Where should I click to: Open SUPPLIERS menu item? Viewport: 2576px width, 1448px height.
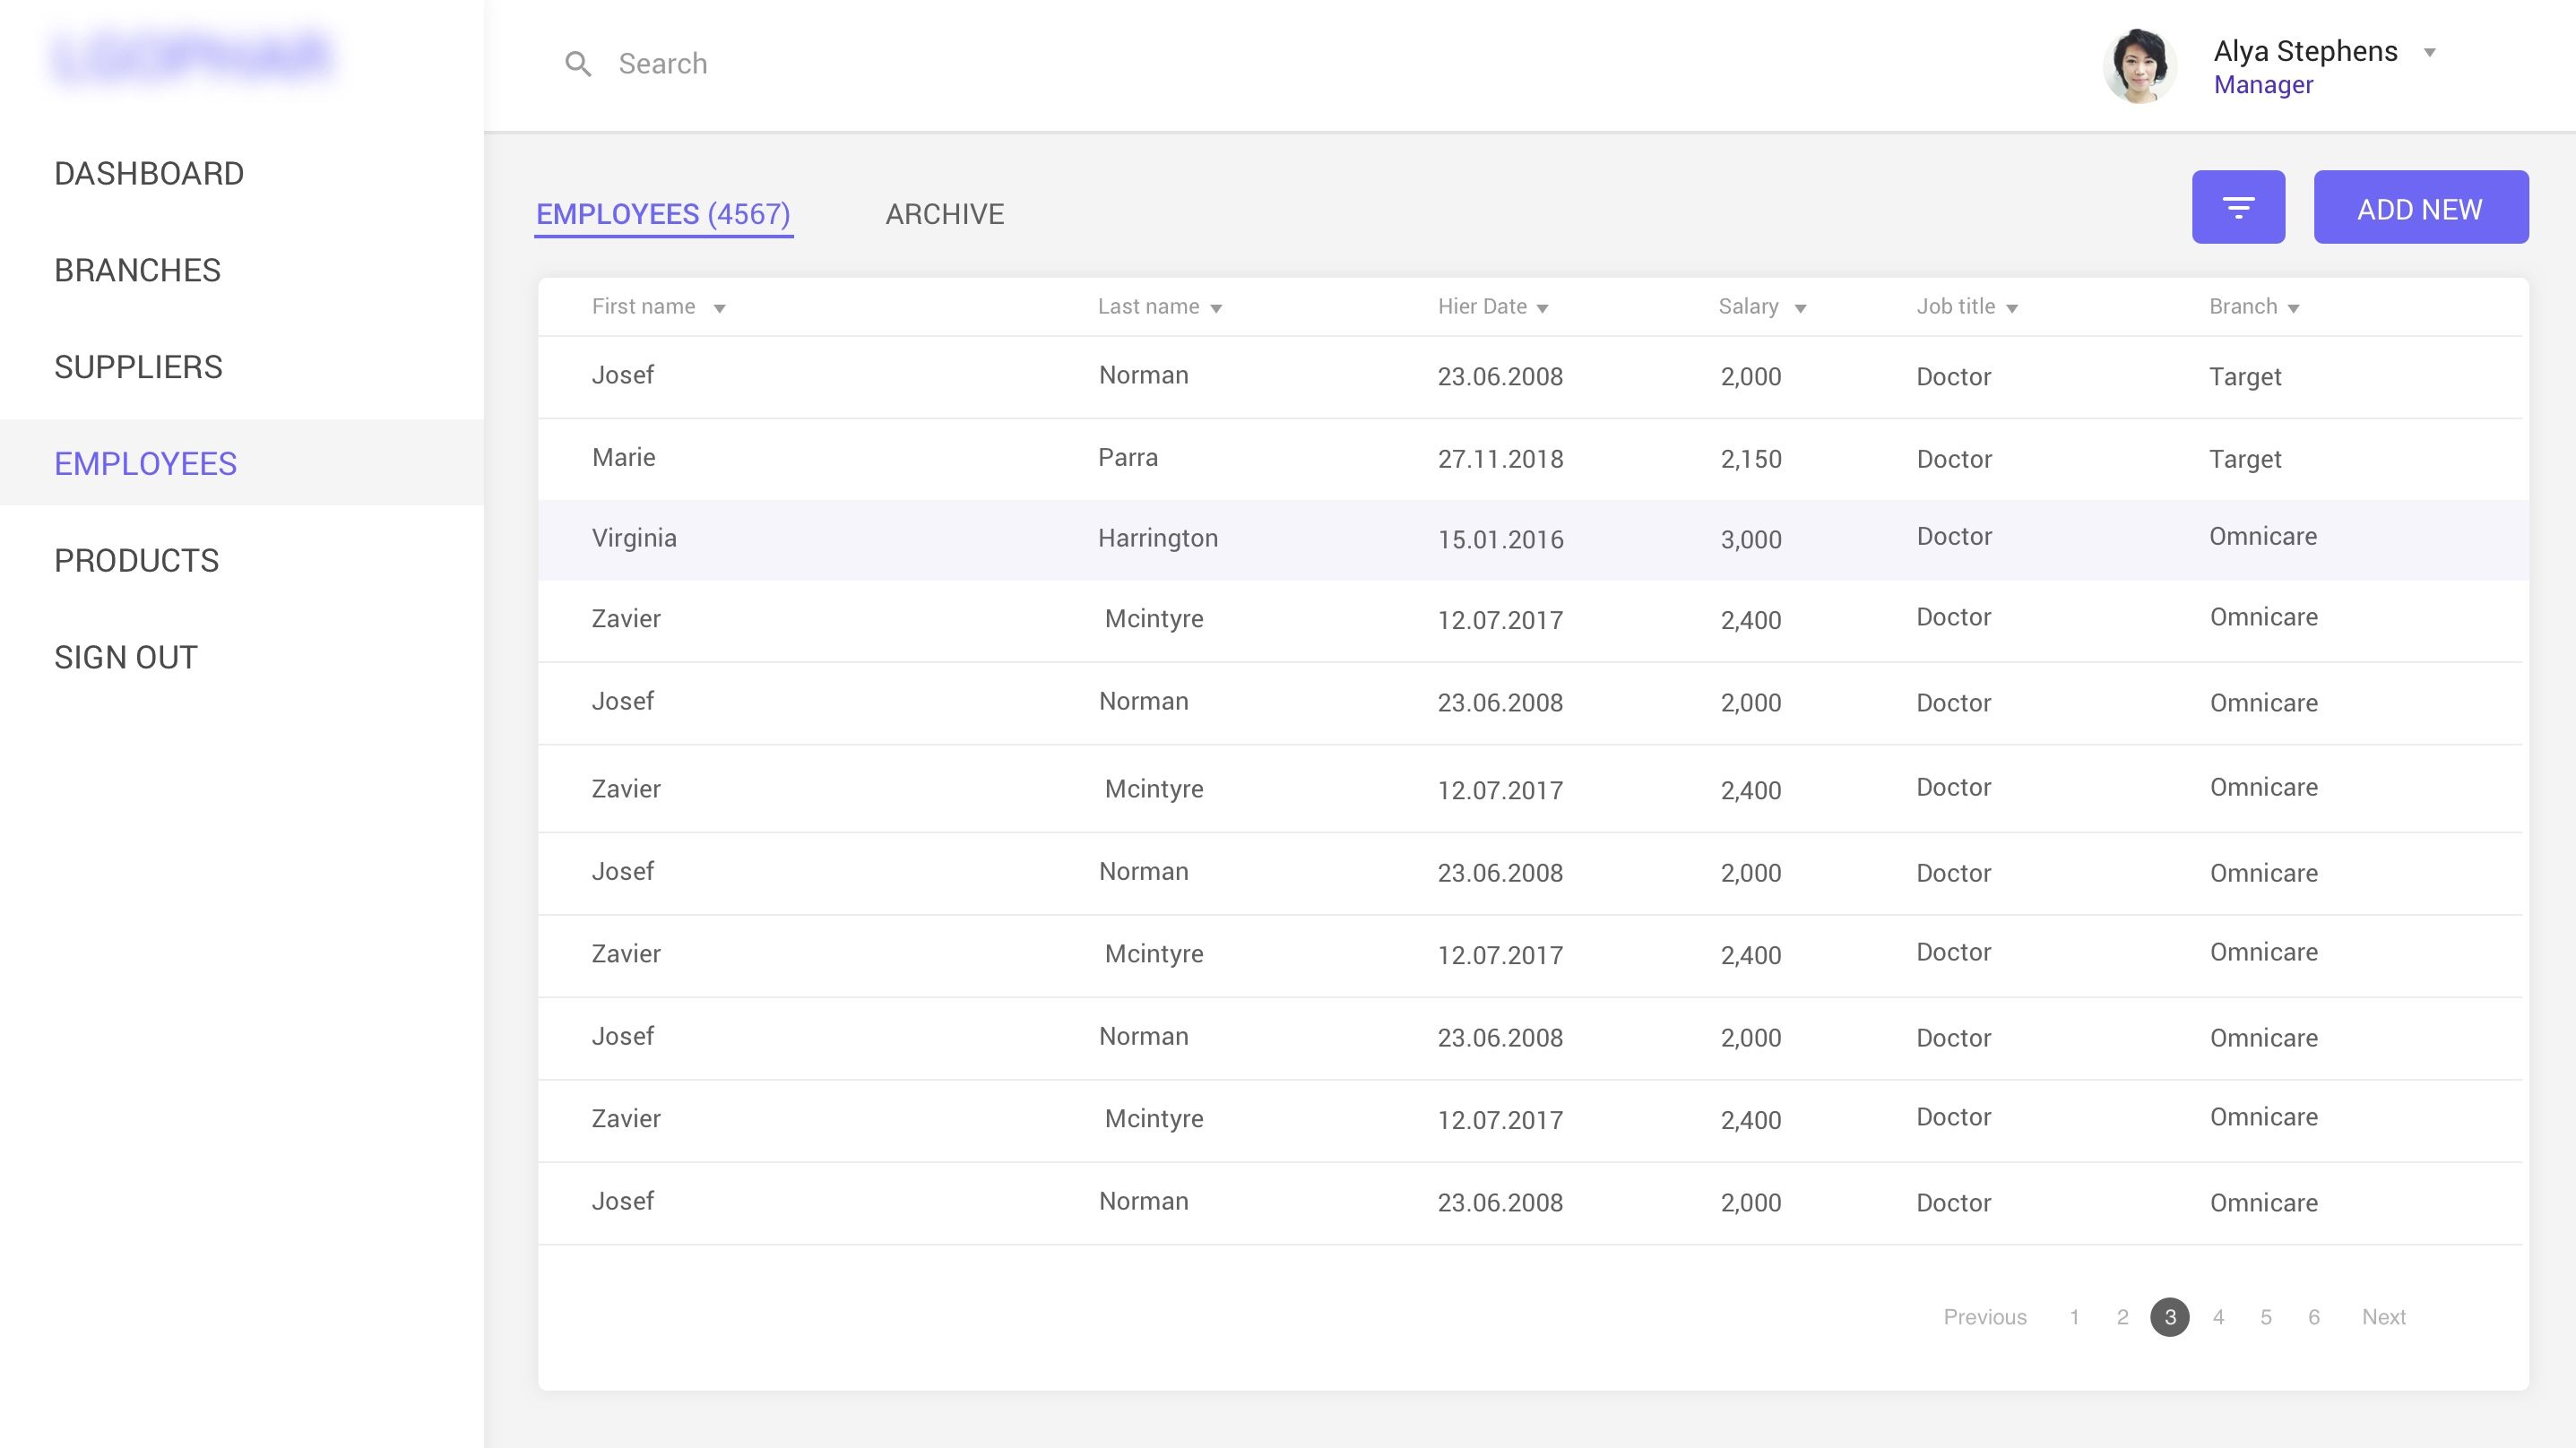pyautogui.click(x=138, y=367)
